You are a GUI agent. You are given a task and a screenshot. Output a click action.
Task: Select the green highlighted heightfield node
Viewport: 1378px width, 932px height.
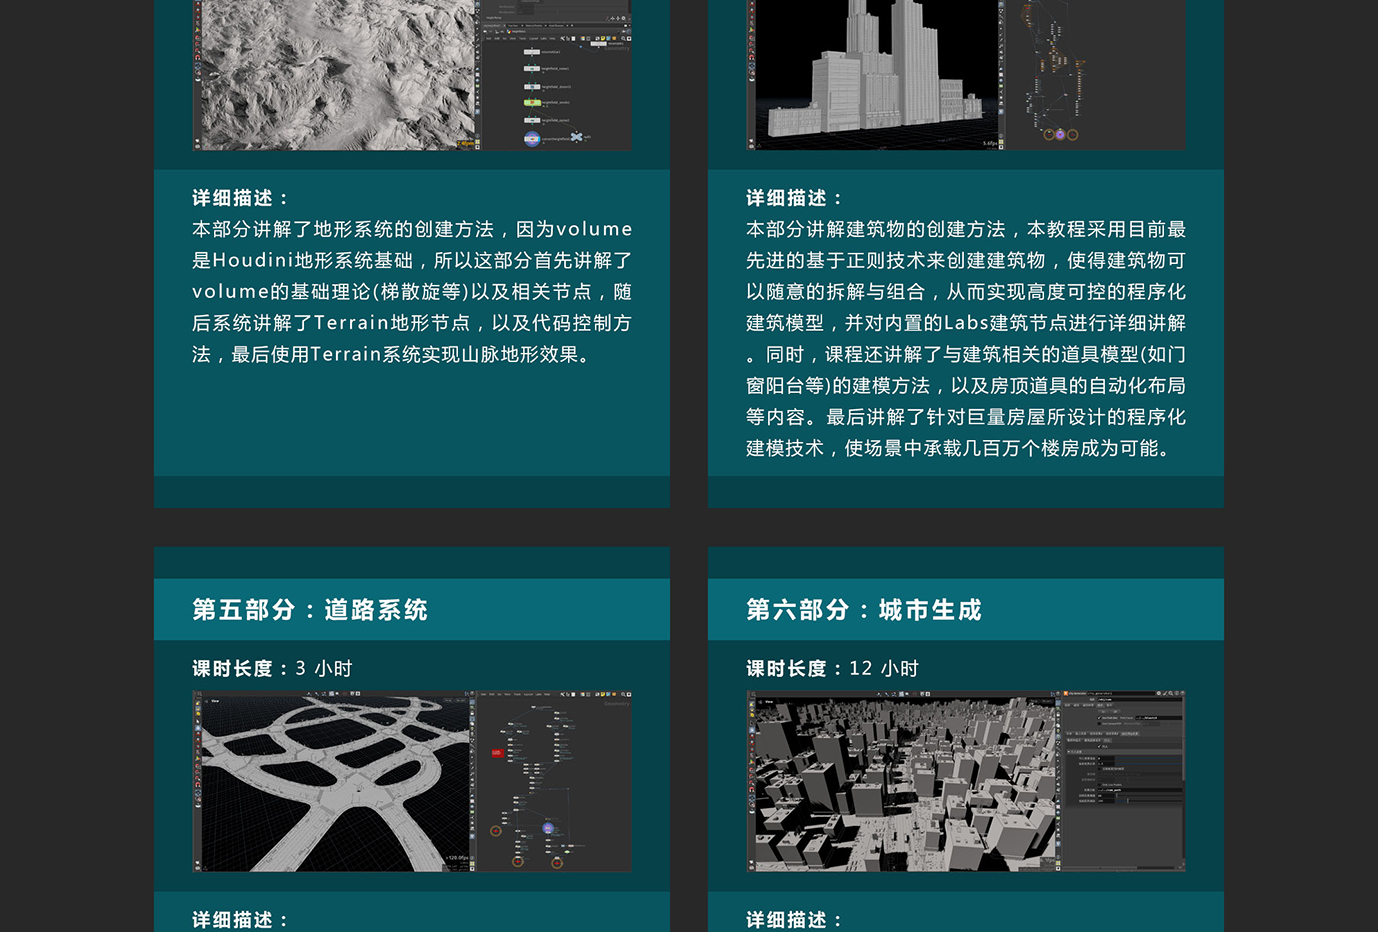click(x=532, y=102)
